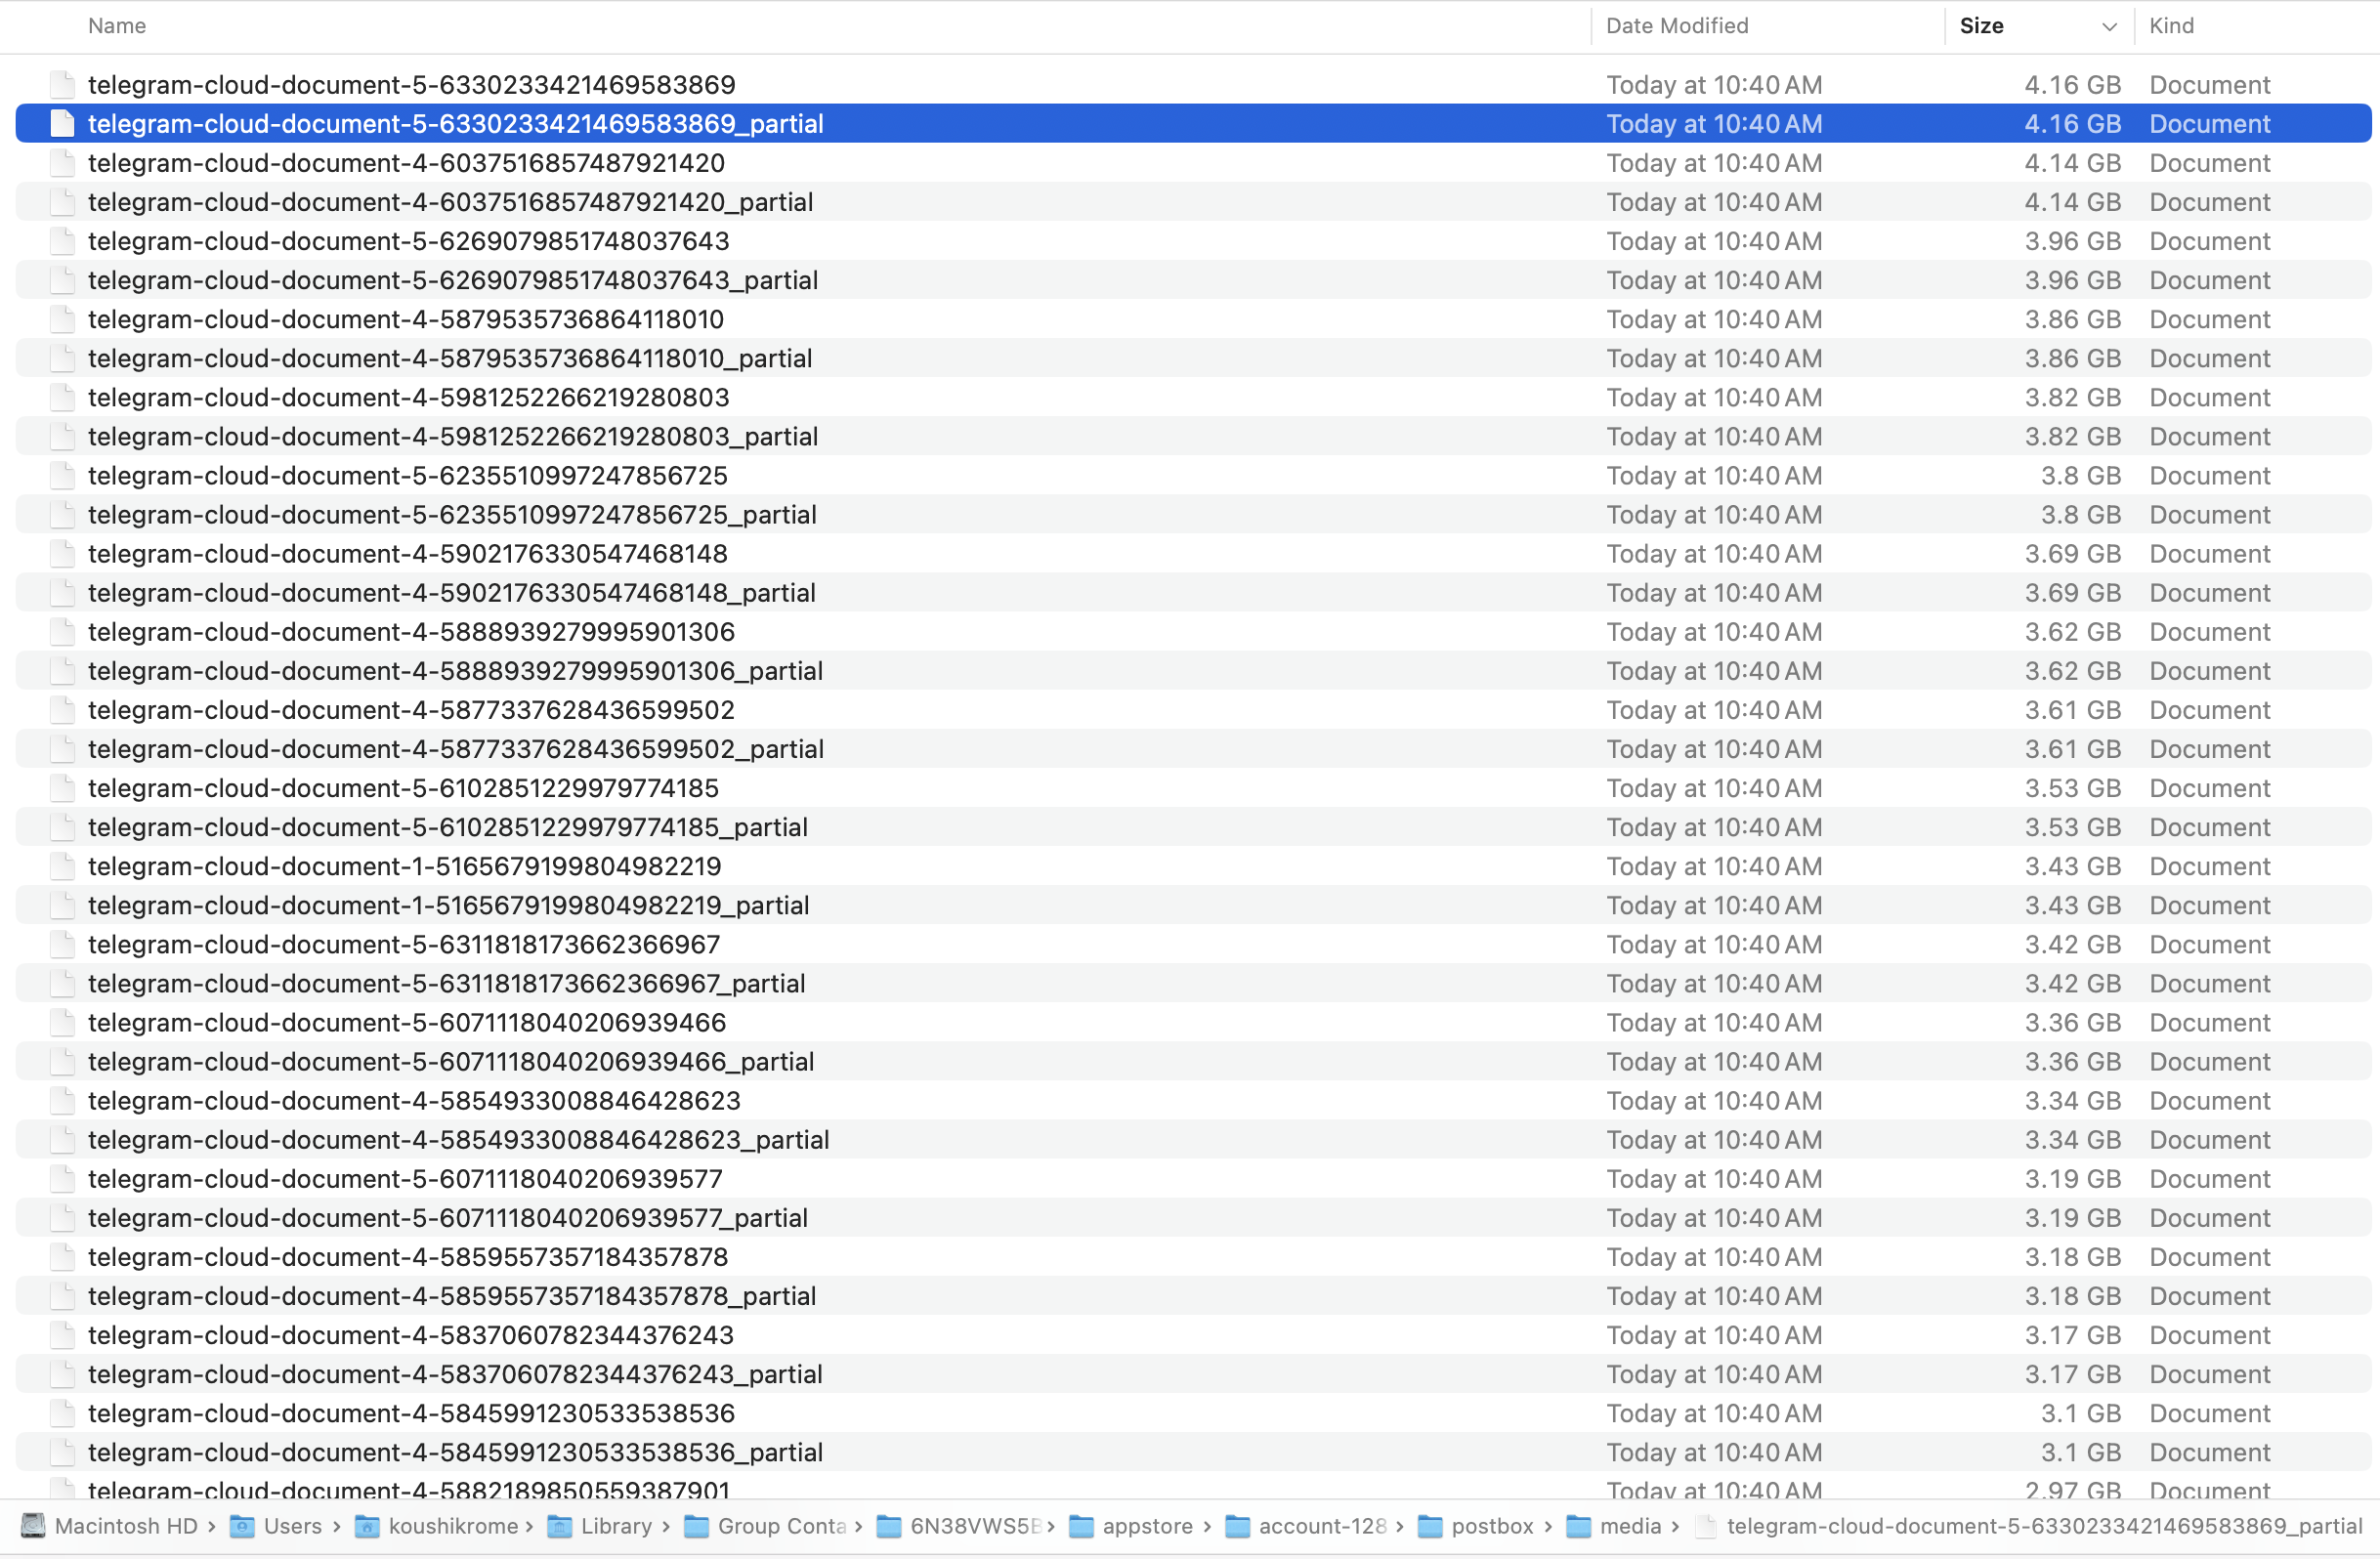Viewport: 2380px width, 1559px height.
Task: Open the Group Containers folder in path bar
Action: click(x=781, y=1526)
